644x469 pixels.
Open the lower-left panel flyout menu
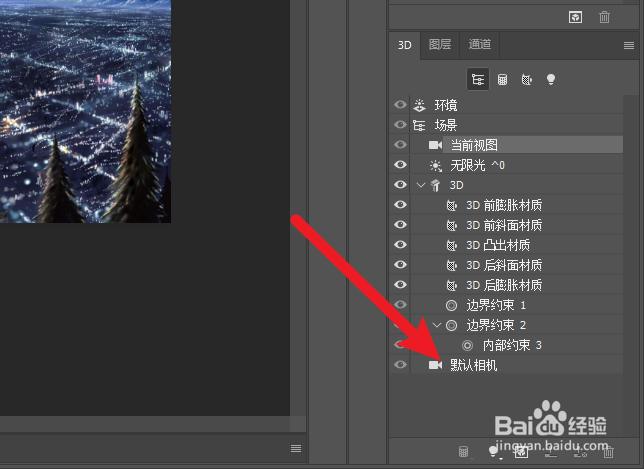[x=296, y=448]
